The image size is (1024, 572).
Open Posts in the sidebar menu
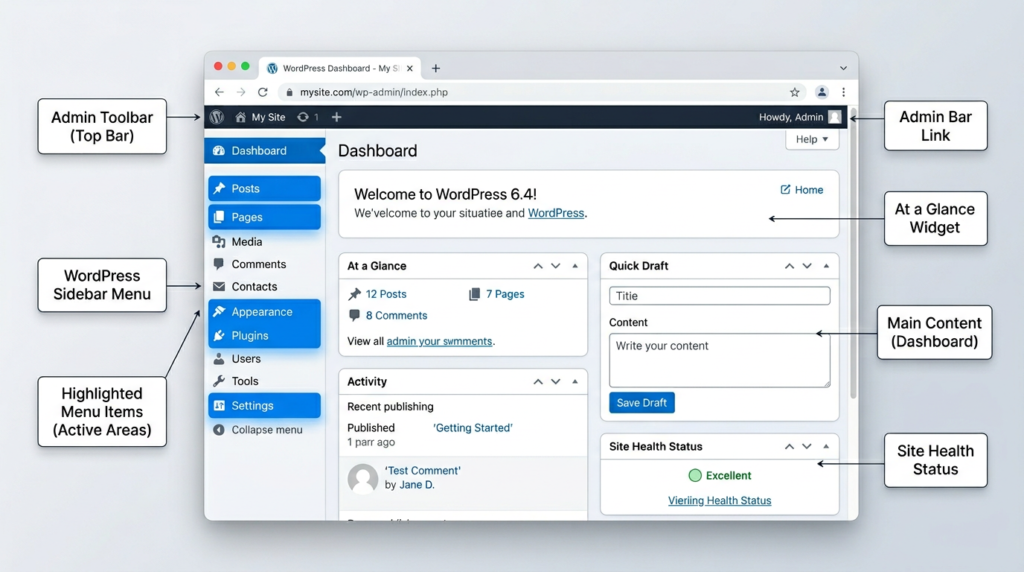tap(264, 188)
